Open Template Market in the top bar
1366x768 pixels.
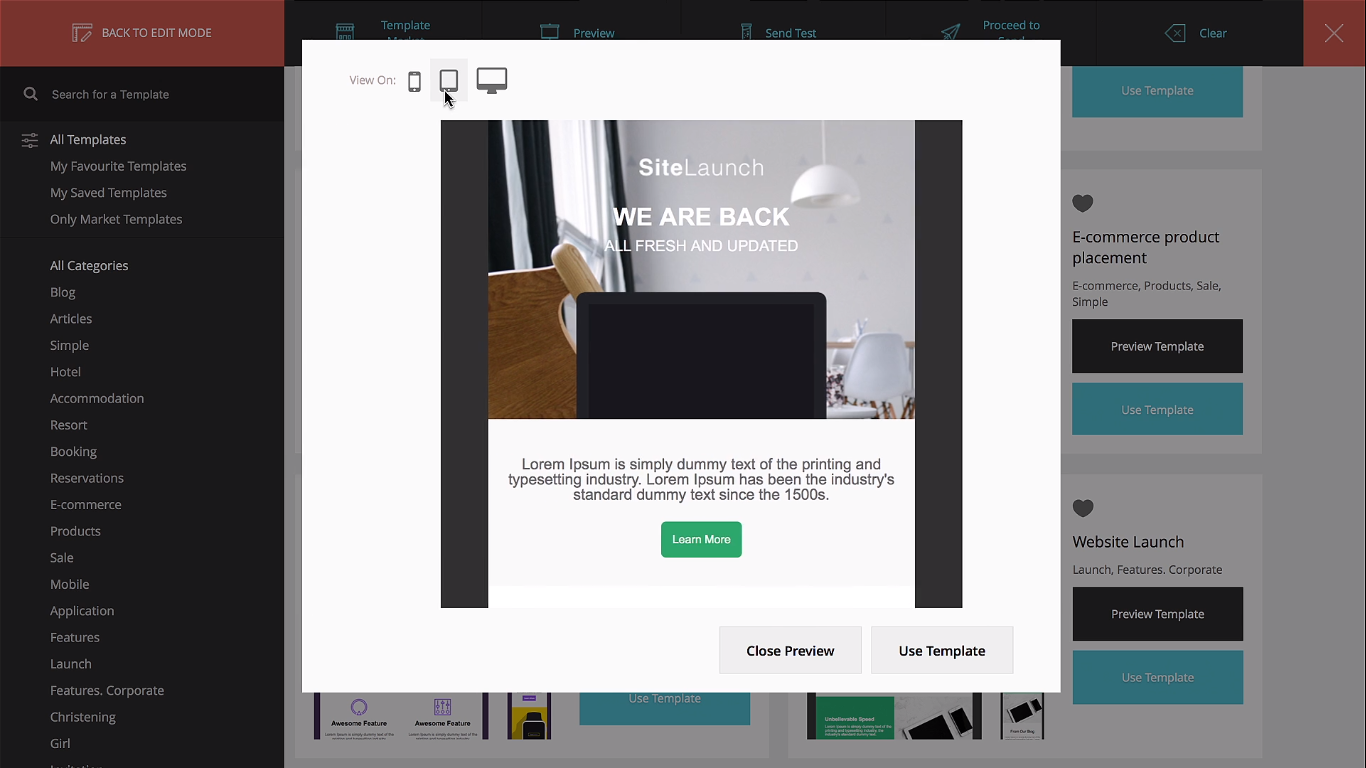(x=384, y=32)
